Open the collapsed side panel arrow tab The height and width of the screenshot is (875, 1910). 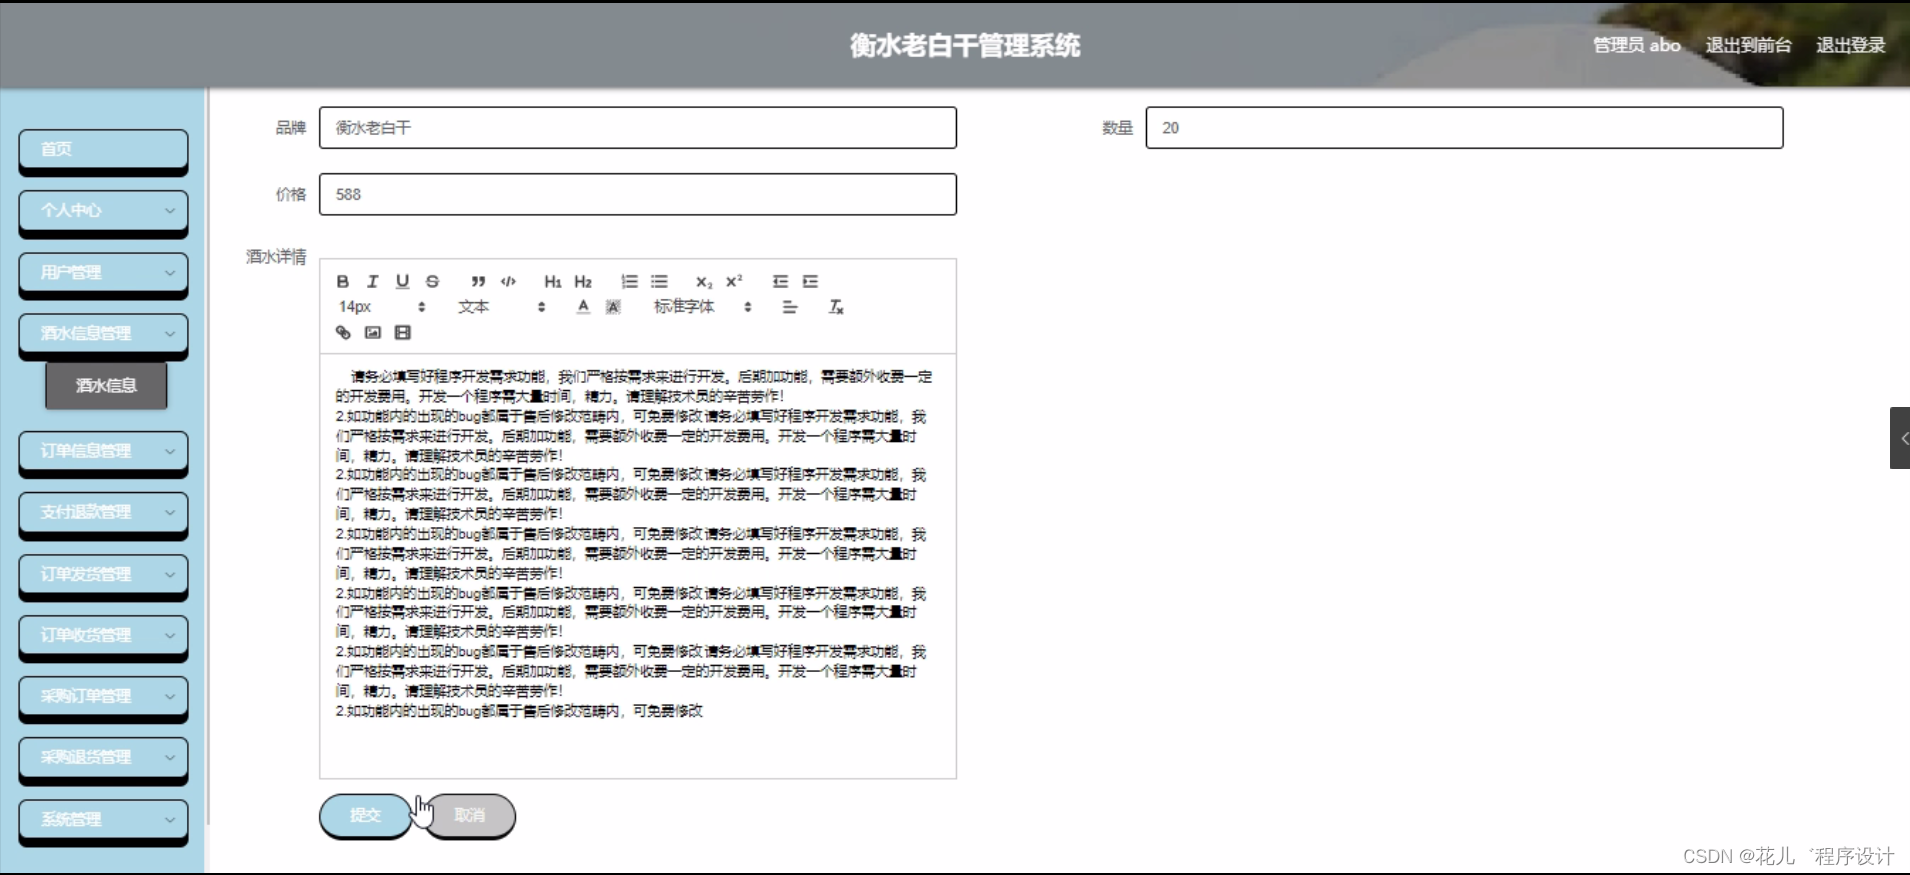pos(1900,438)
